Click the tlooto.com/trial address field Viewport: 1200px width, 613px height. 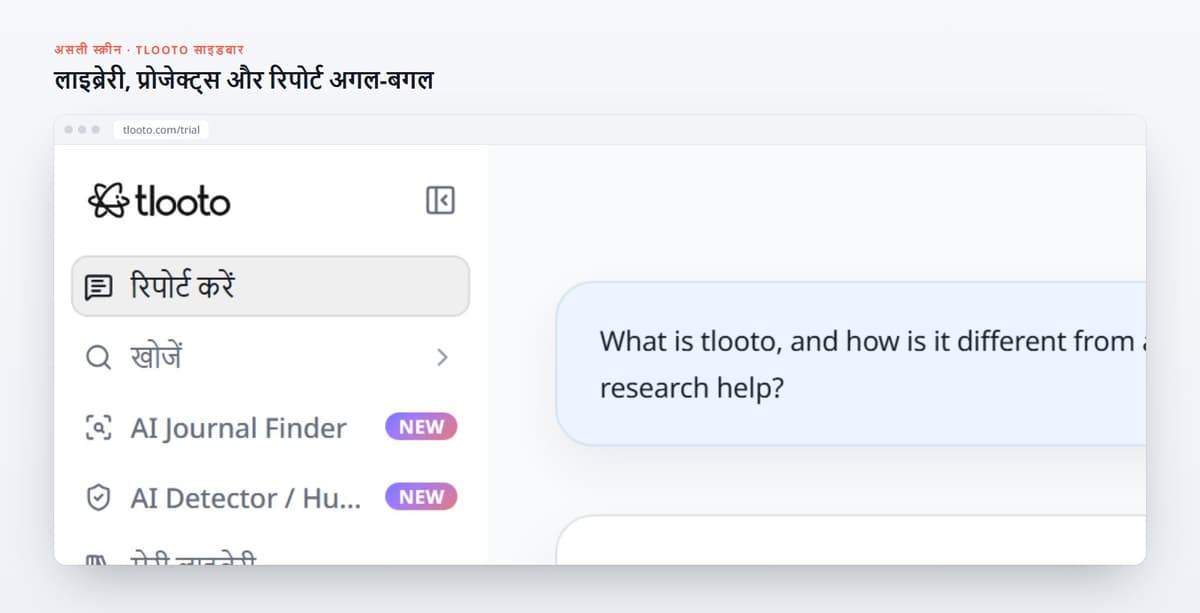click(x=161, y=130)
